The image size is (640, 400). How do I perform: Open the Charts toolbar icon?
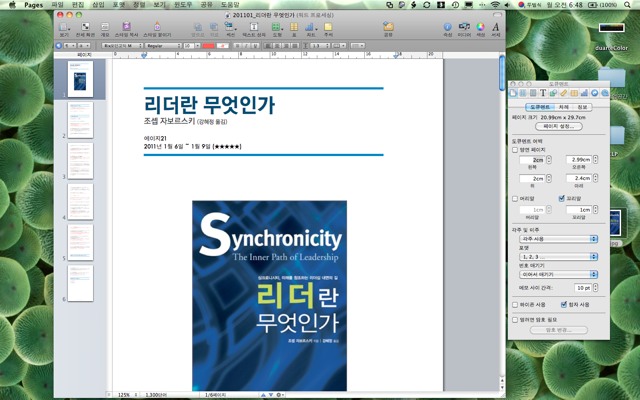click(x=311, y=29)
